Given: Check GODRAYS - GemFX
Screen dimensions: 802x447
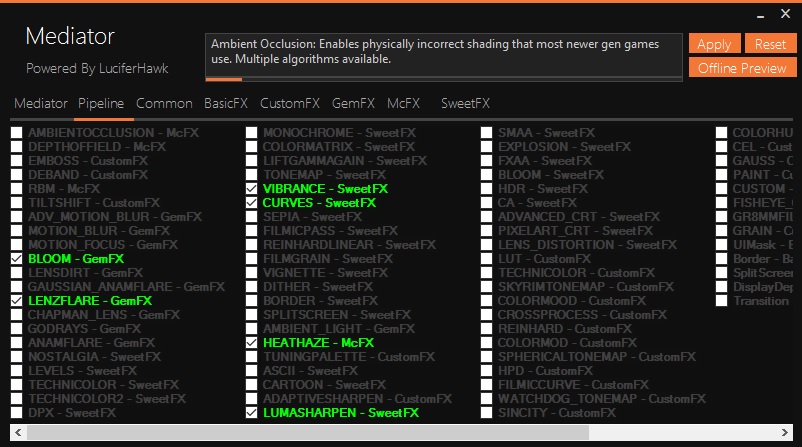Looking at the screenshot, I should click(x=17, y=329).
